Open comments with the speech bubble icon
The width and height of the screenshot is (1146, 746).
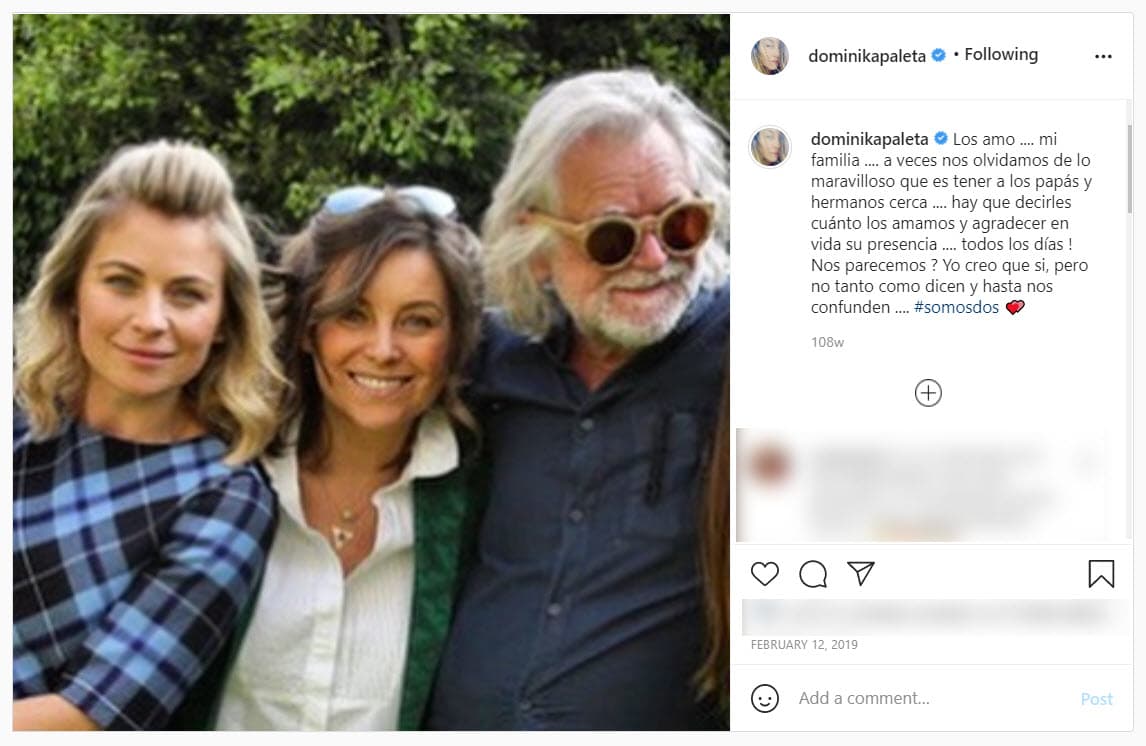click(x=812, y=573)
